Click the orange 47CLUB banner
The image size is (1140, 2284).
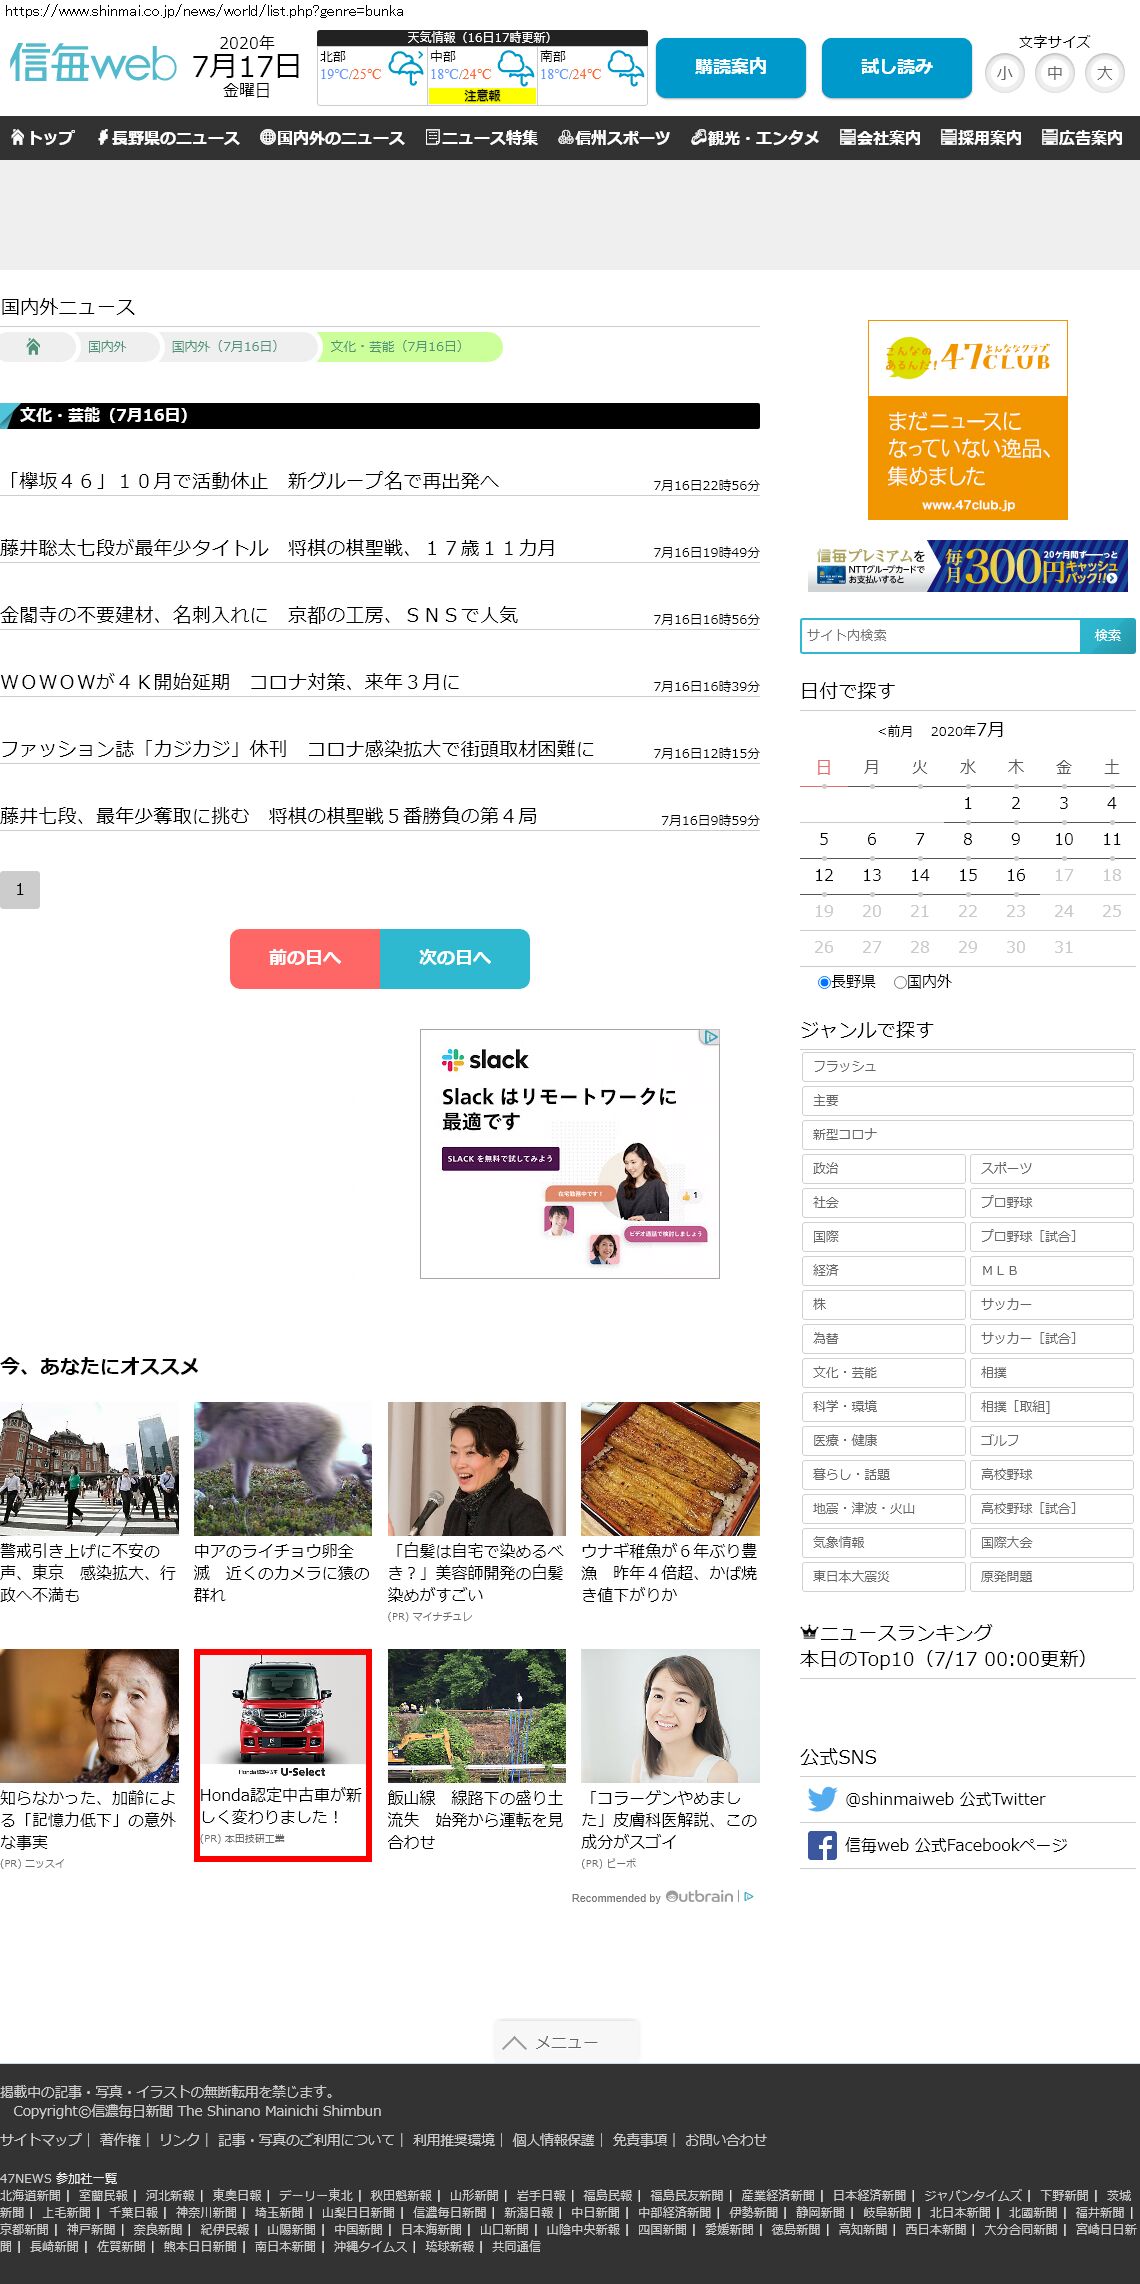[x=967, y=420]
